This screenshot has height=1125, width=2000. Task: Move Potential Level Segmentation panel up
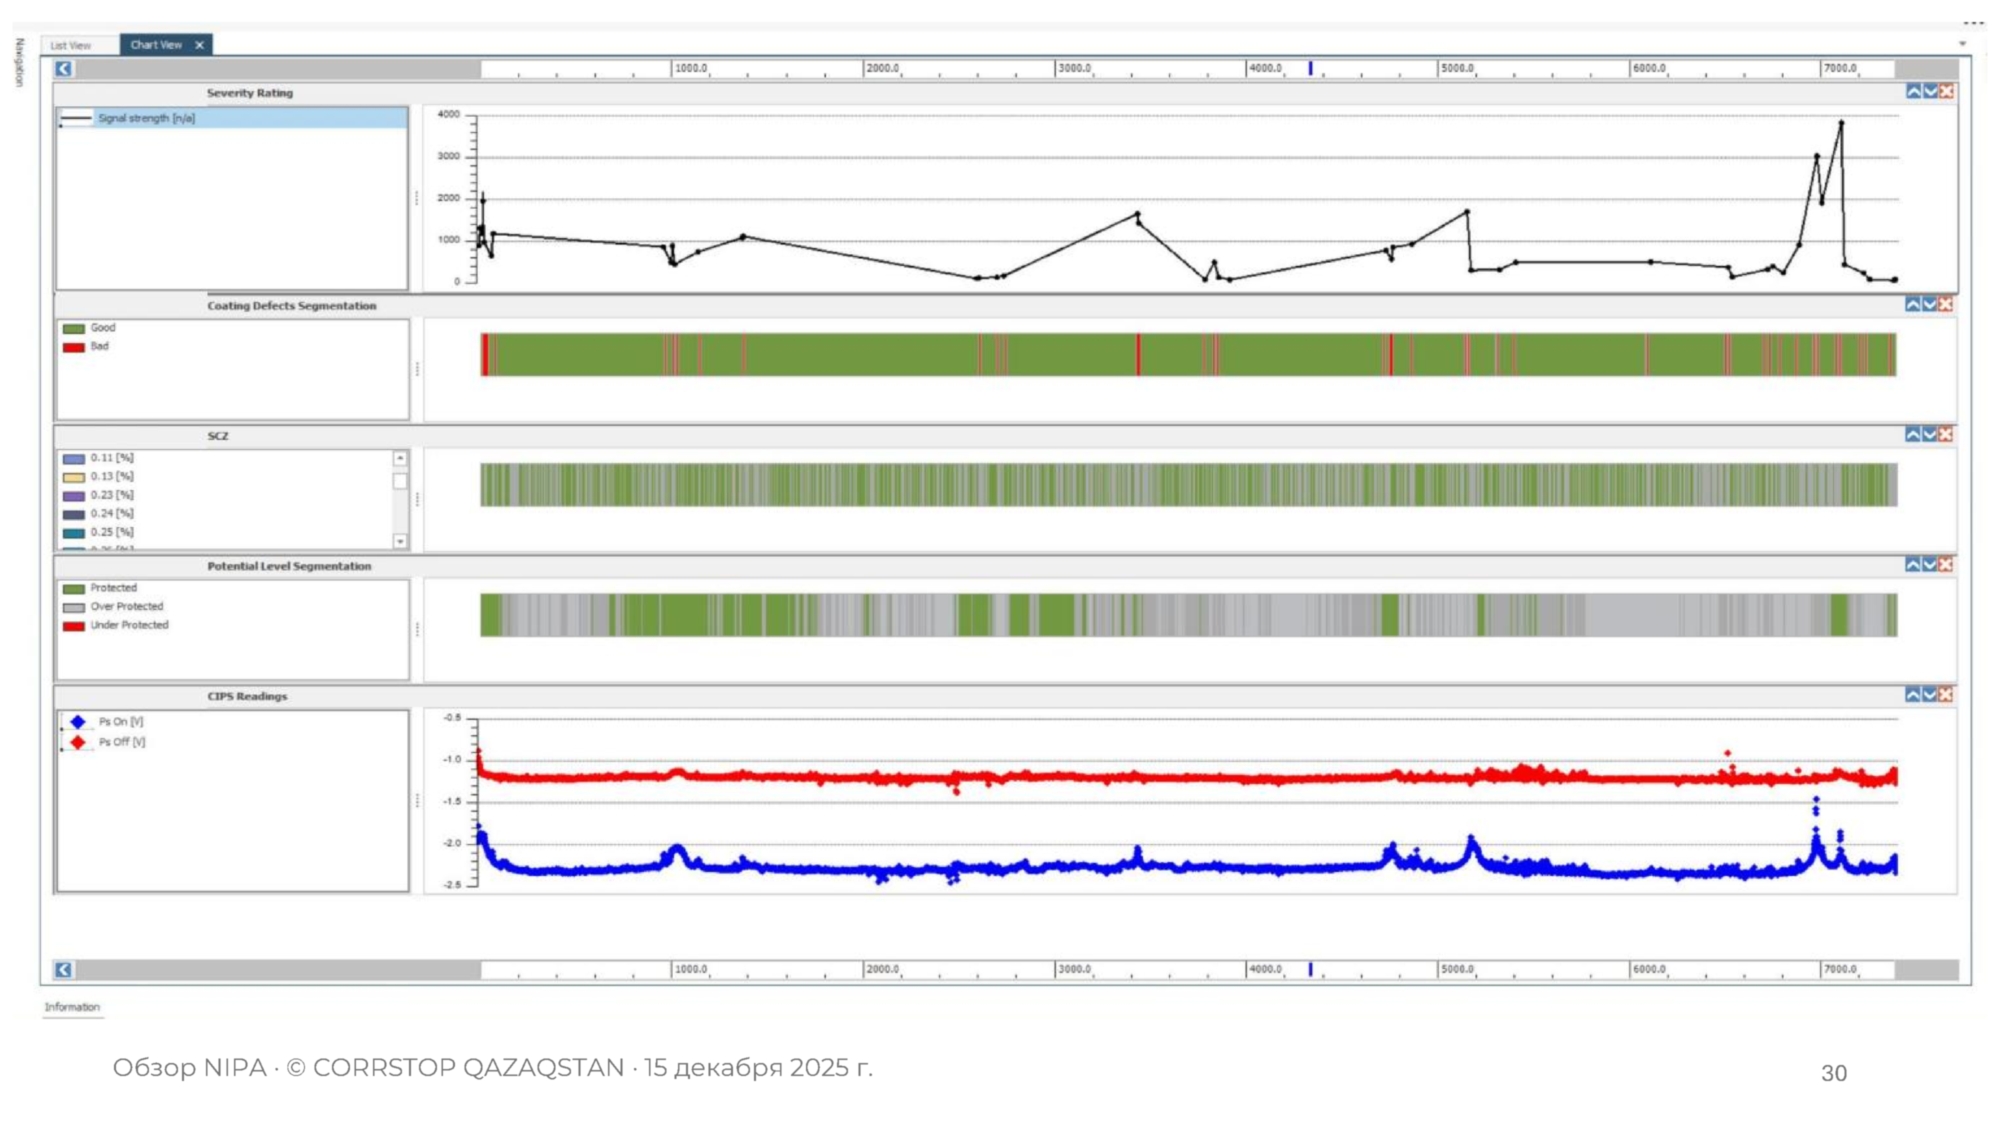(x=1913, y=565)
